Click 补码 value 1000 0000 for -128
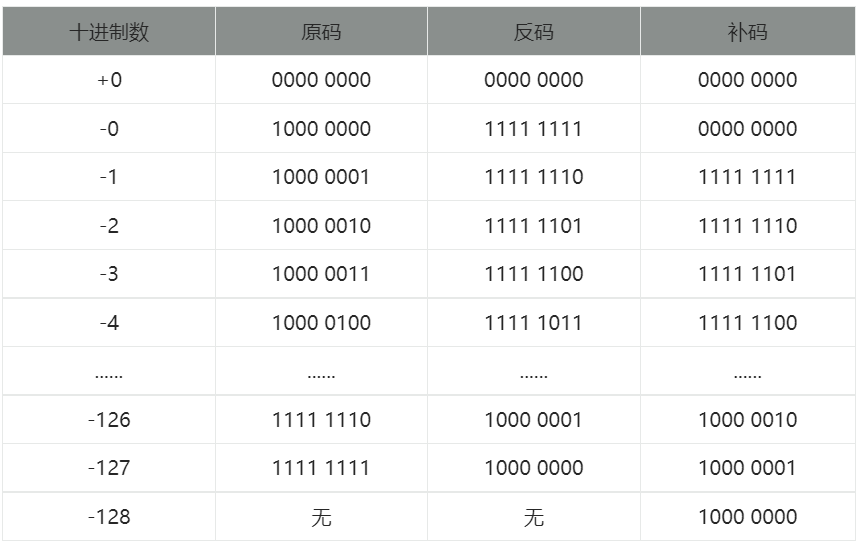The width and height of the screenshot is (860, 545). pyautogui.click(x=747, y=517)
